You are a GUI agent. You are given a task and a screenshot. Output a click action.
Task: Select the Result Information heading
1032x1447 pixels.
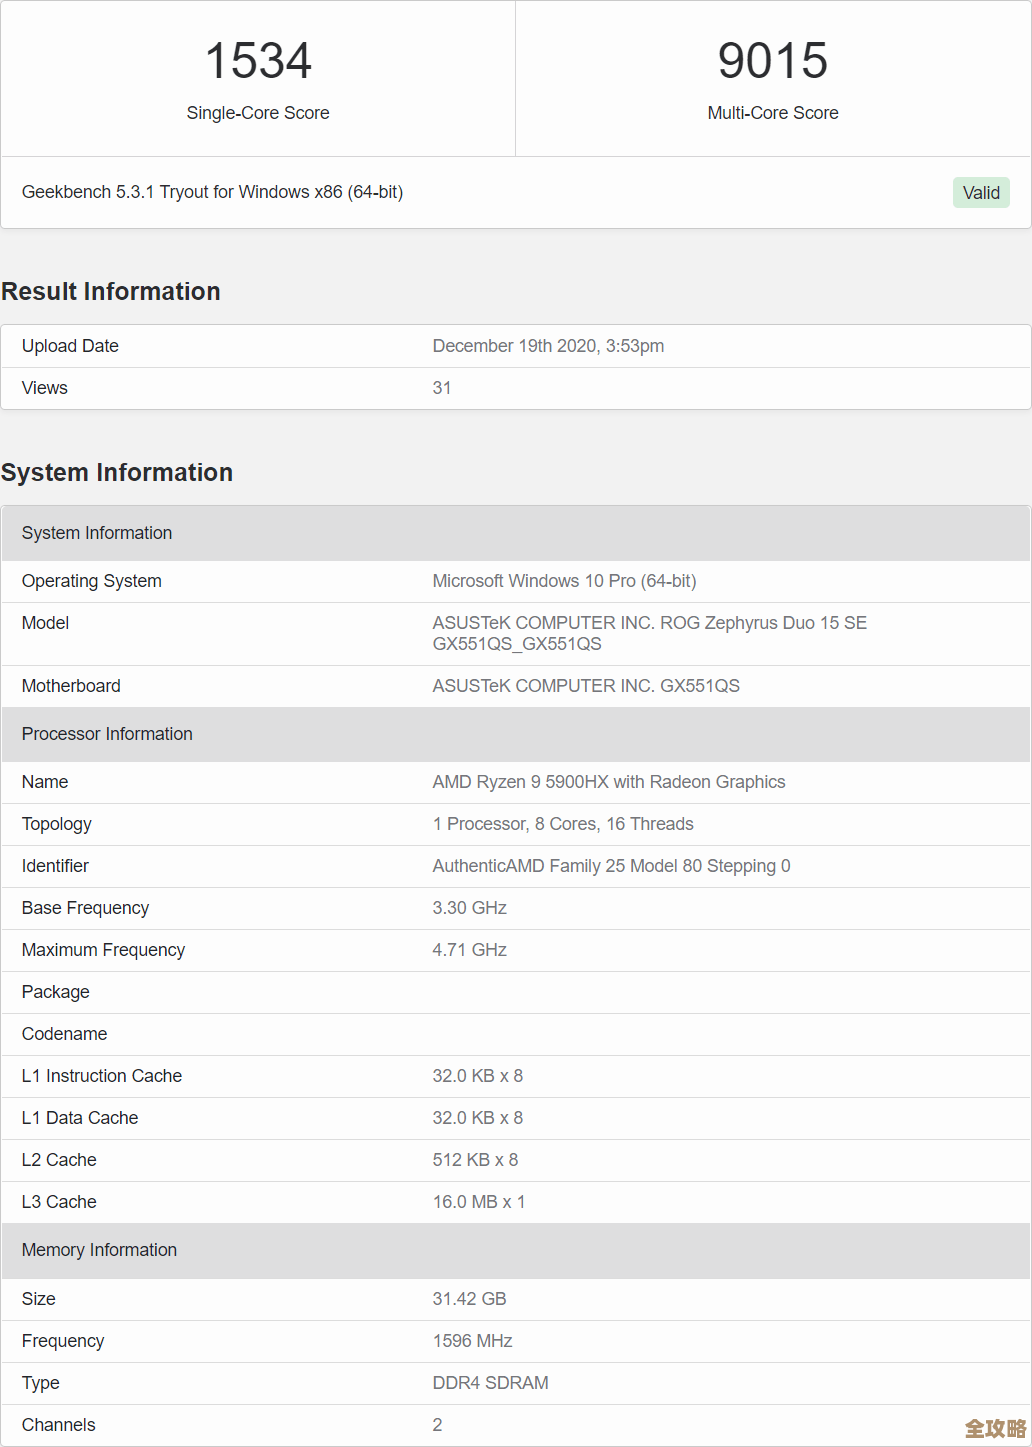[x=111, y=291]
